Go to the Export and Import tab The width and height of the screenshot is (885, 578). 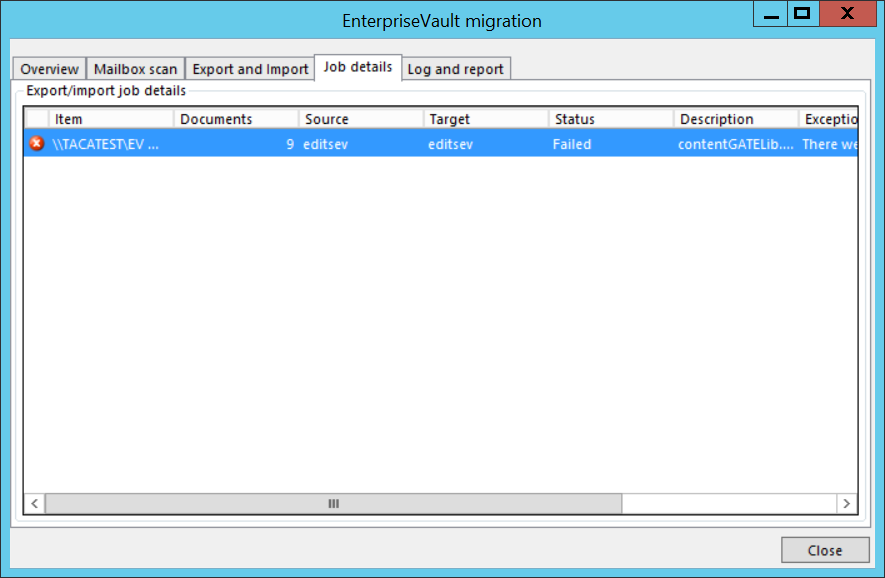(x=250, y=69)
